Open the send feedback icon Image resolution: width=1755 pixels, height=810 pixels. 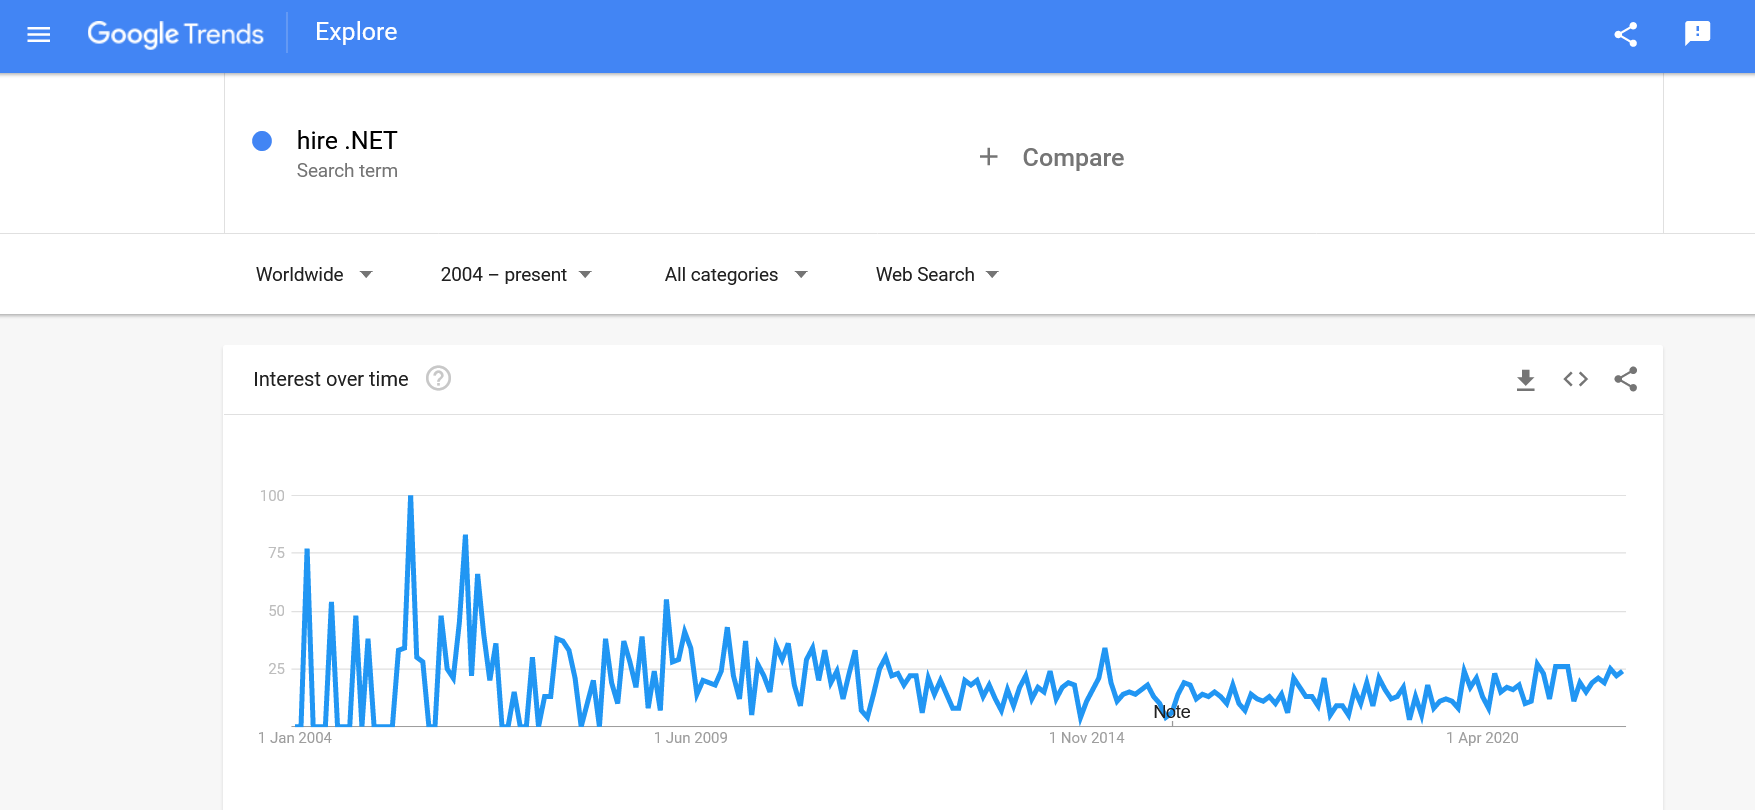[x=1697, y=34]
